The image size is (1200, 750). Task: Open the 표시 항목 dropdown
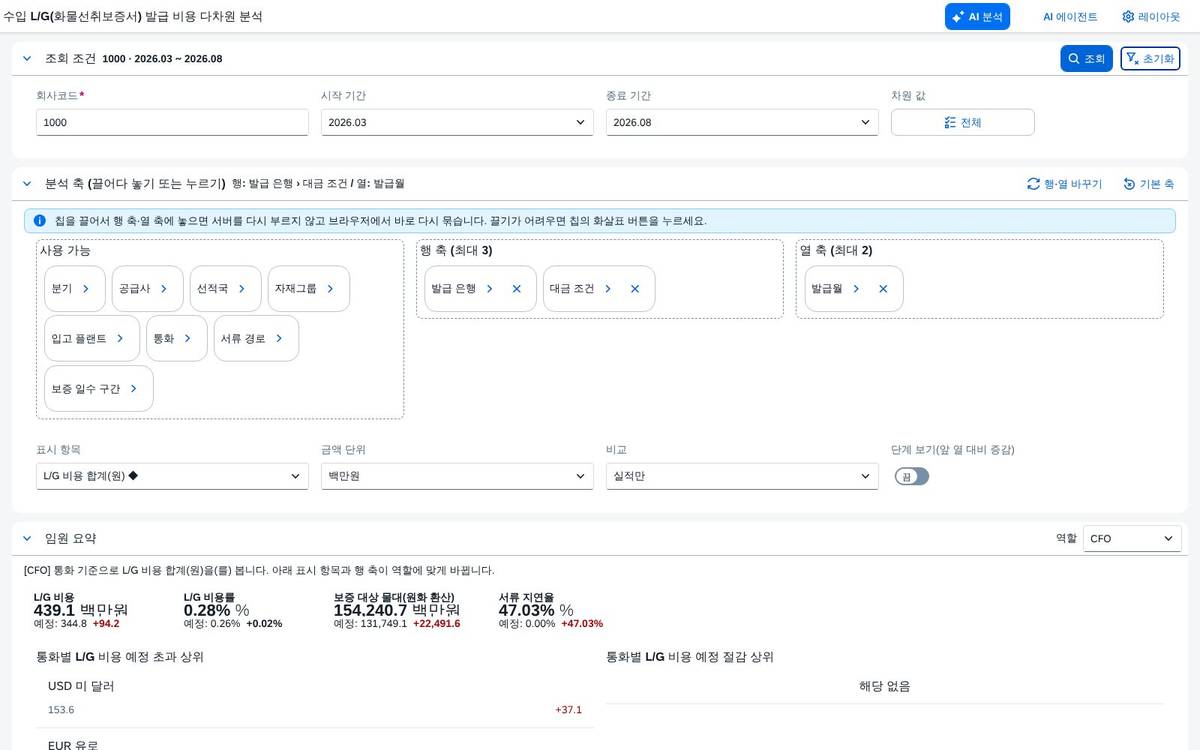click(x=172, y=476)
